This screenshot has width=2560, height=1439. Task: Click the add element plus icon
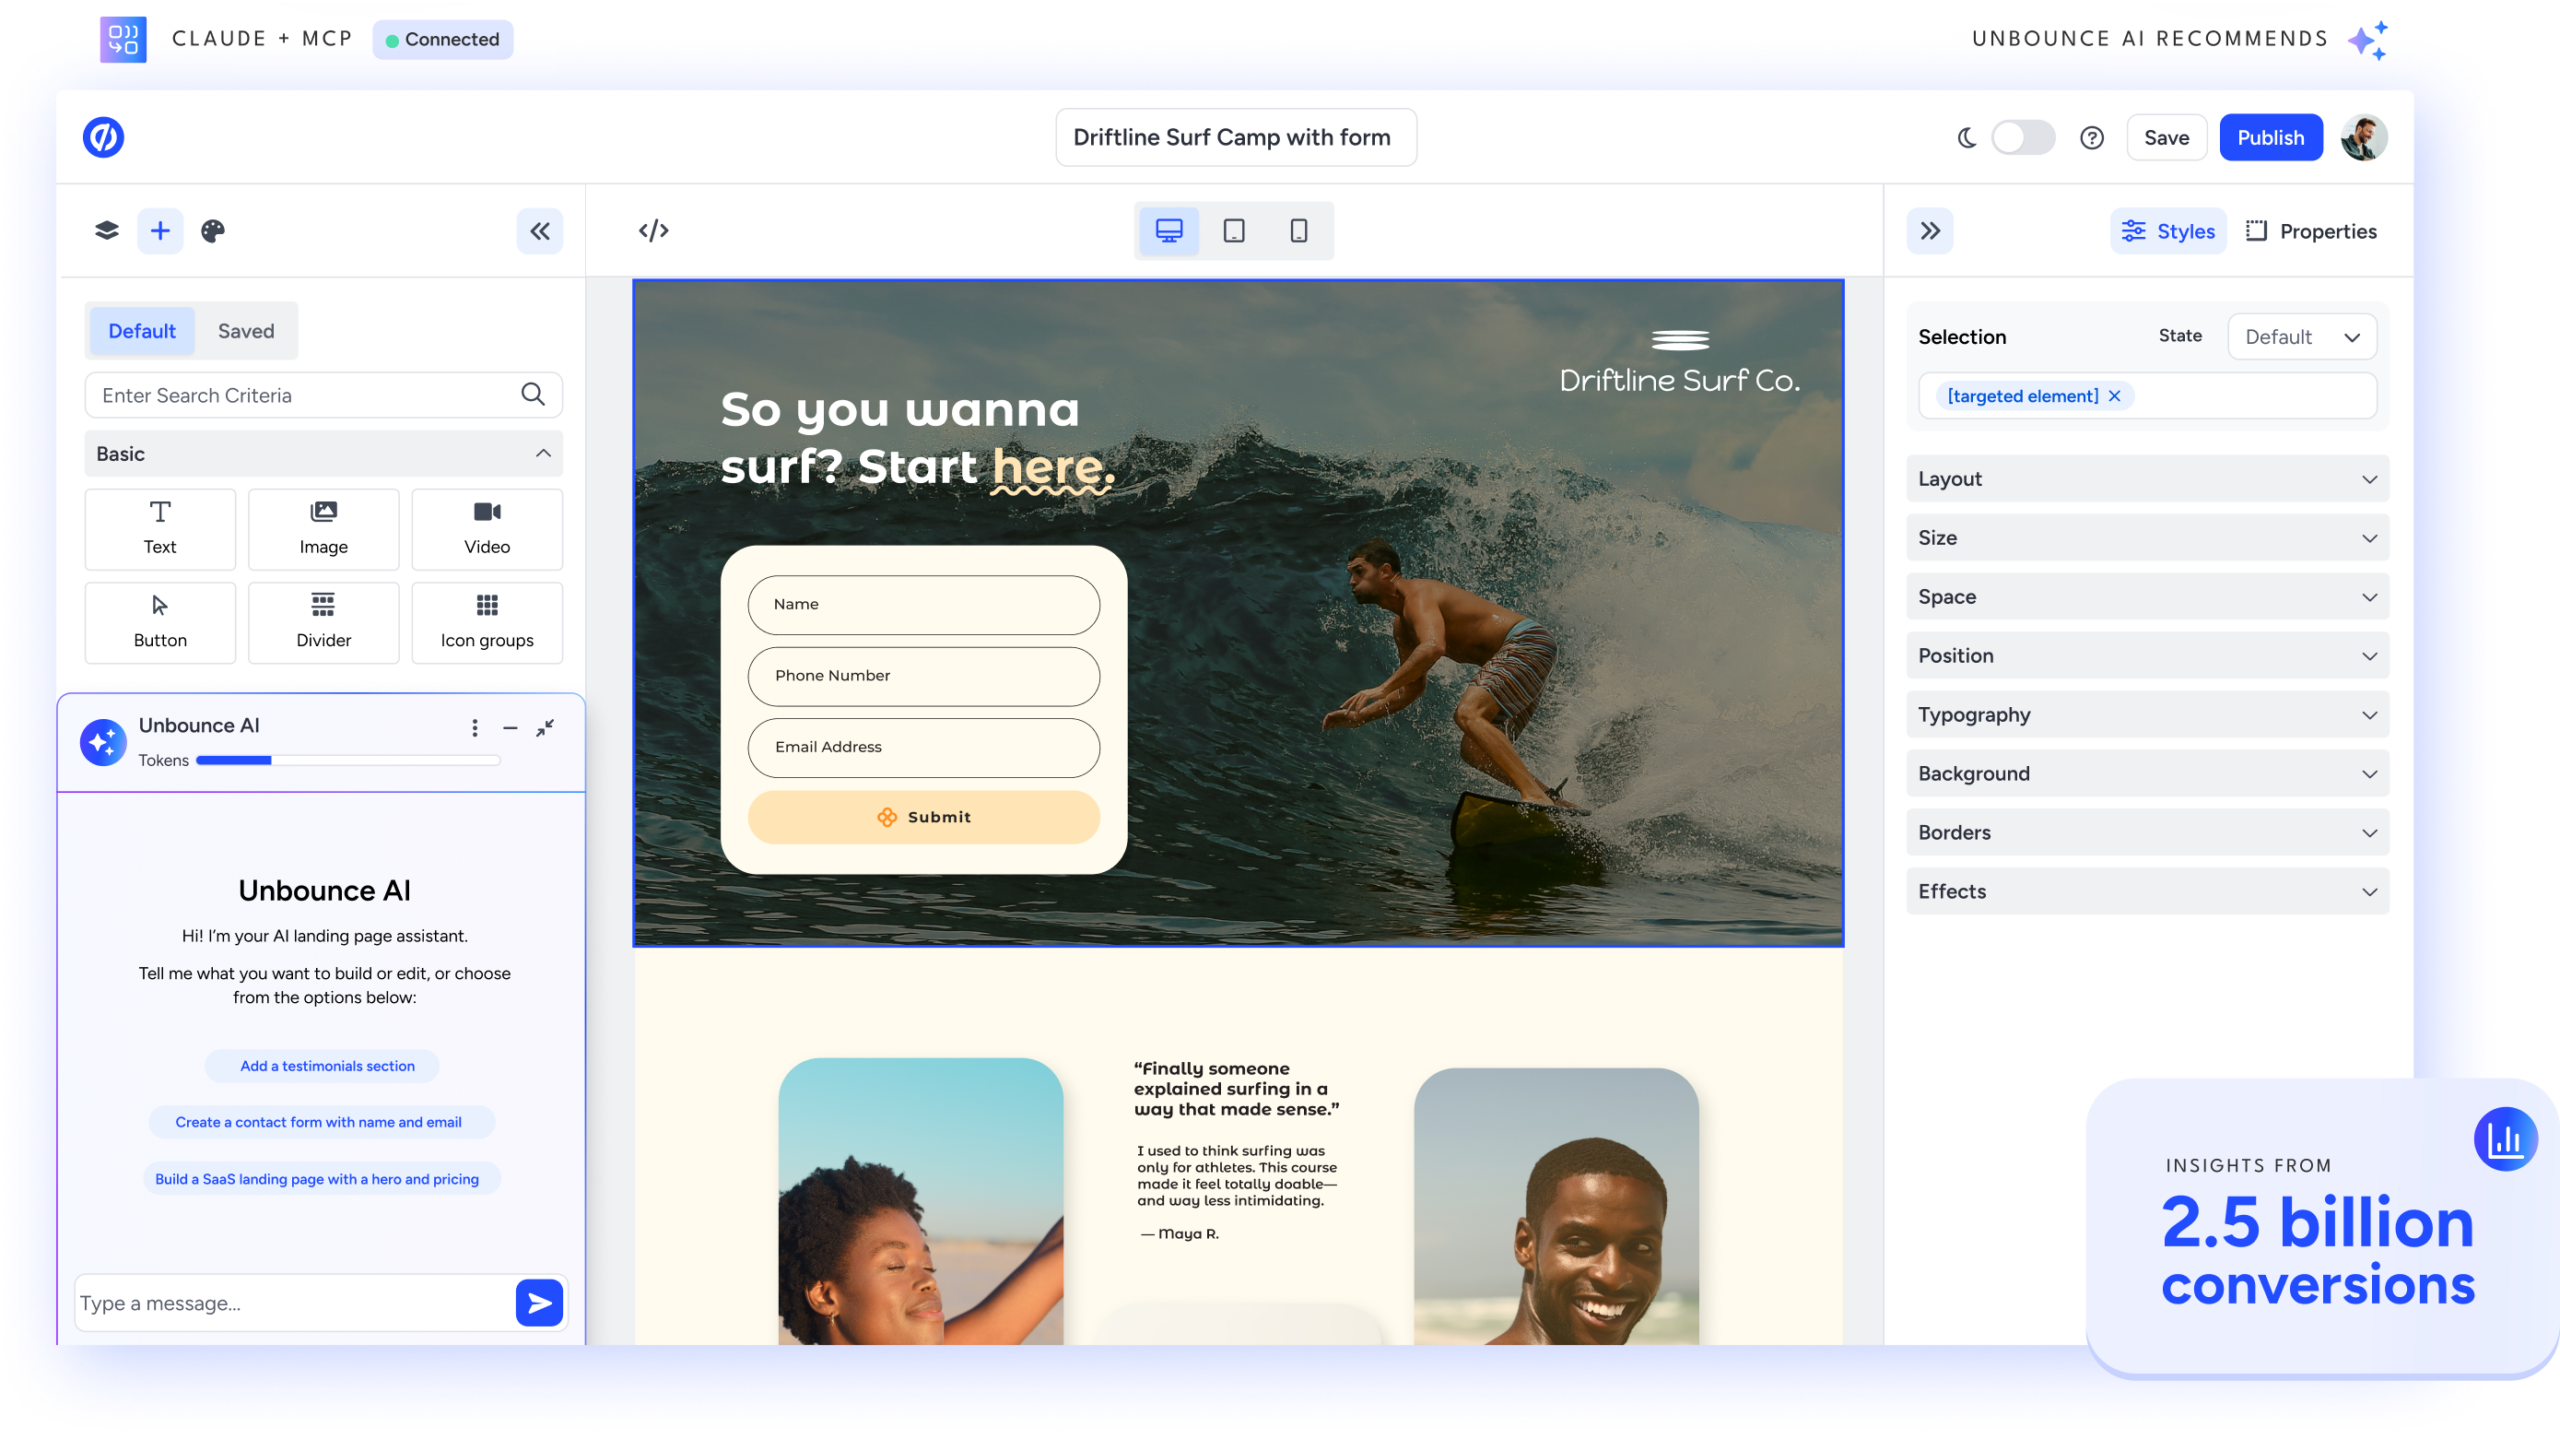pos(160,231)
